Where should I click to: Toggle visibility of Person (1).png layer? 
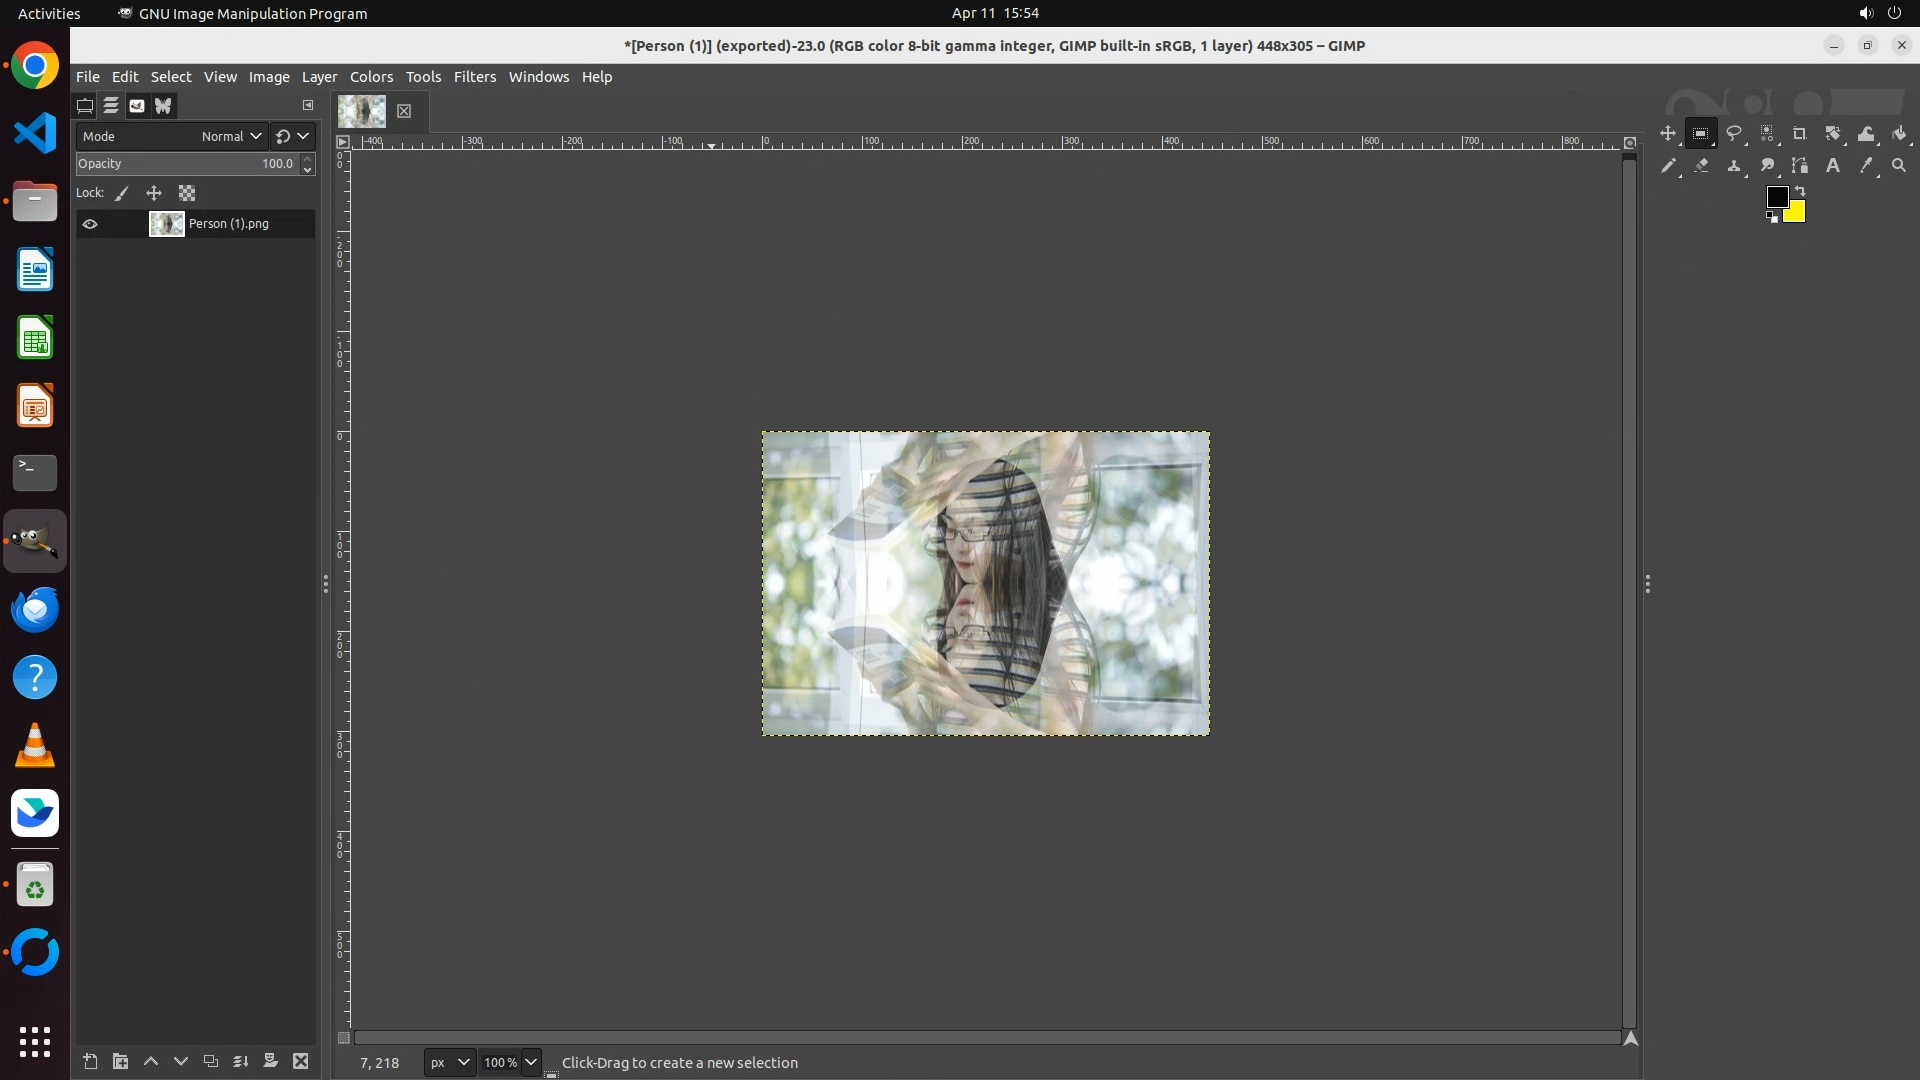[90, 224]
